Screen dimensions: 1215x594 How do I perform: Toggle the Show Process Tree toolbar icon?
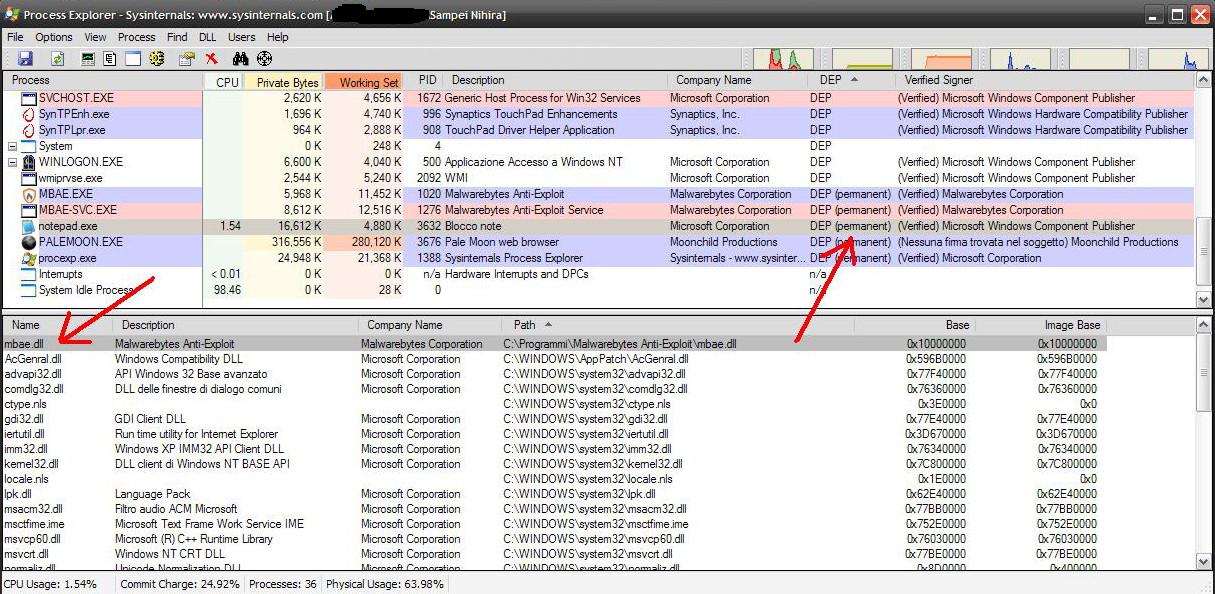pos(109,59)
